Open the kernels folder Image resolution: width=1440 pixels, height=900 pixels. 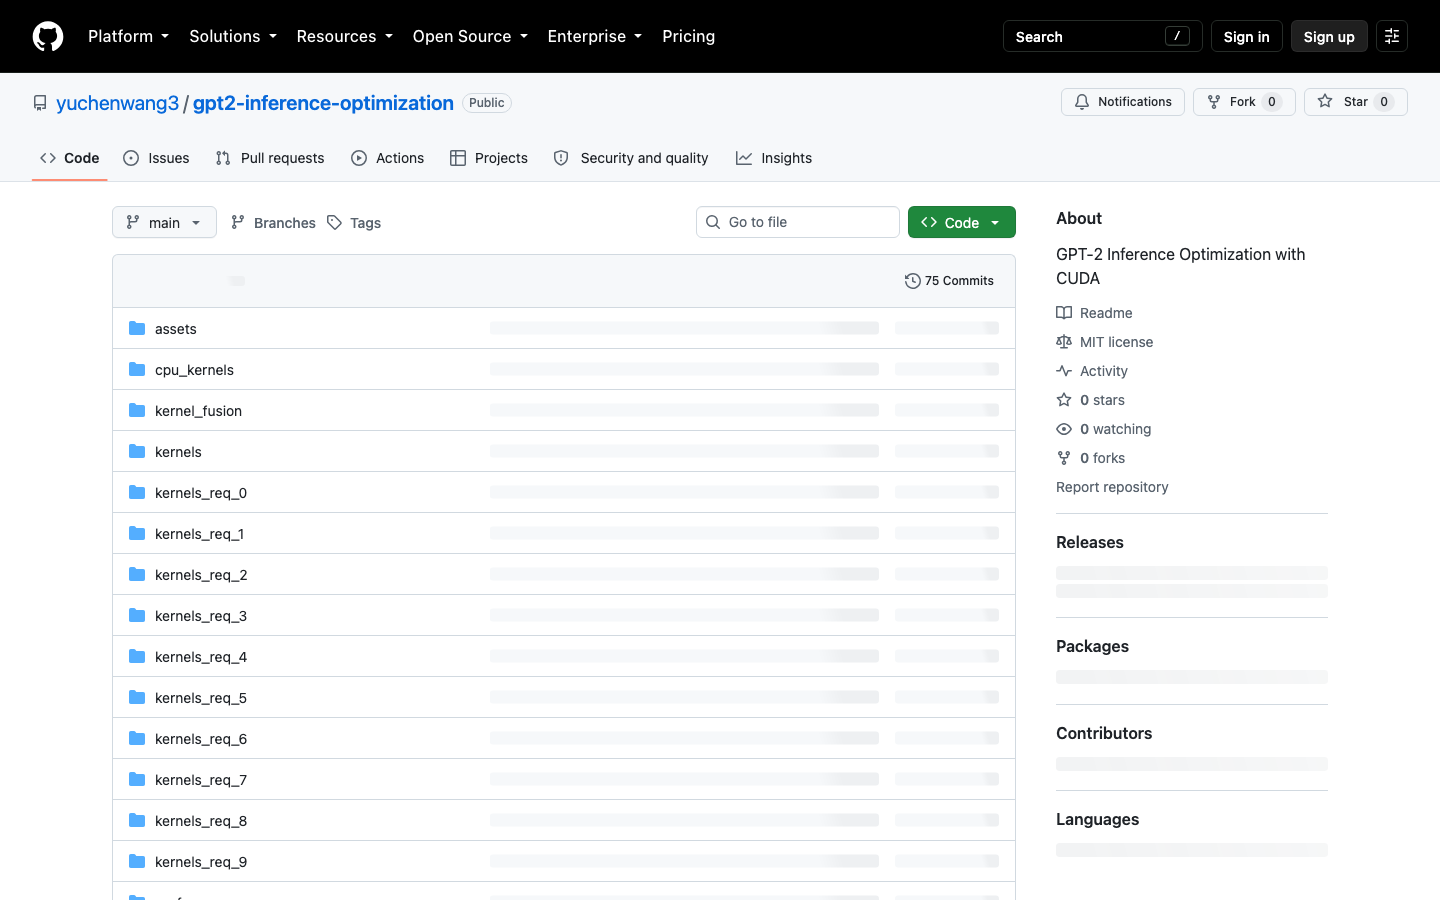click(178, 452)
